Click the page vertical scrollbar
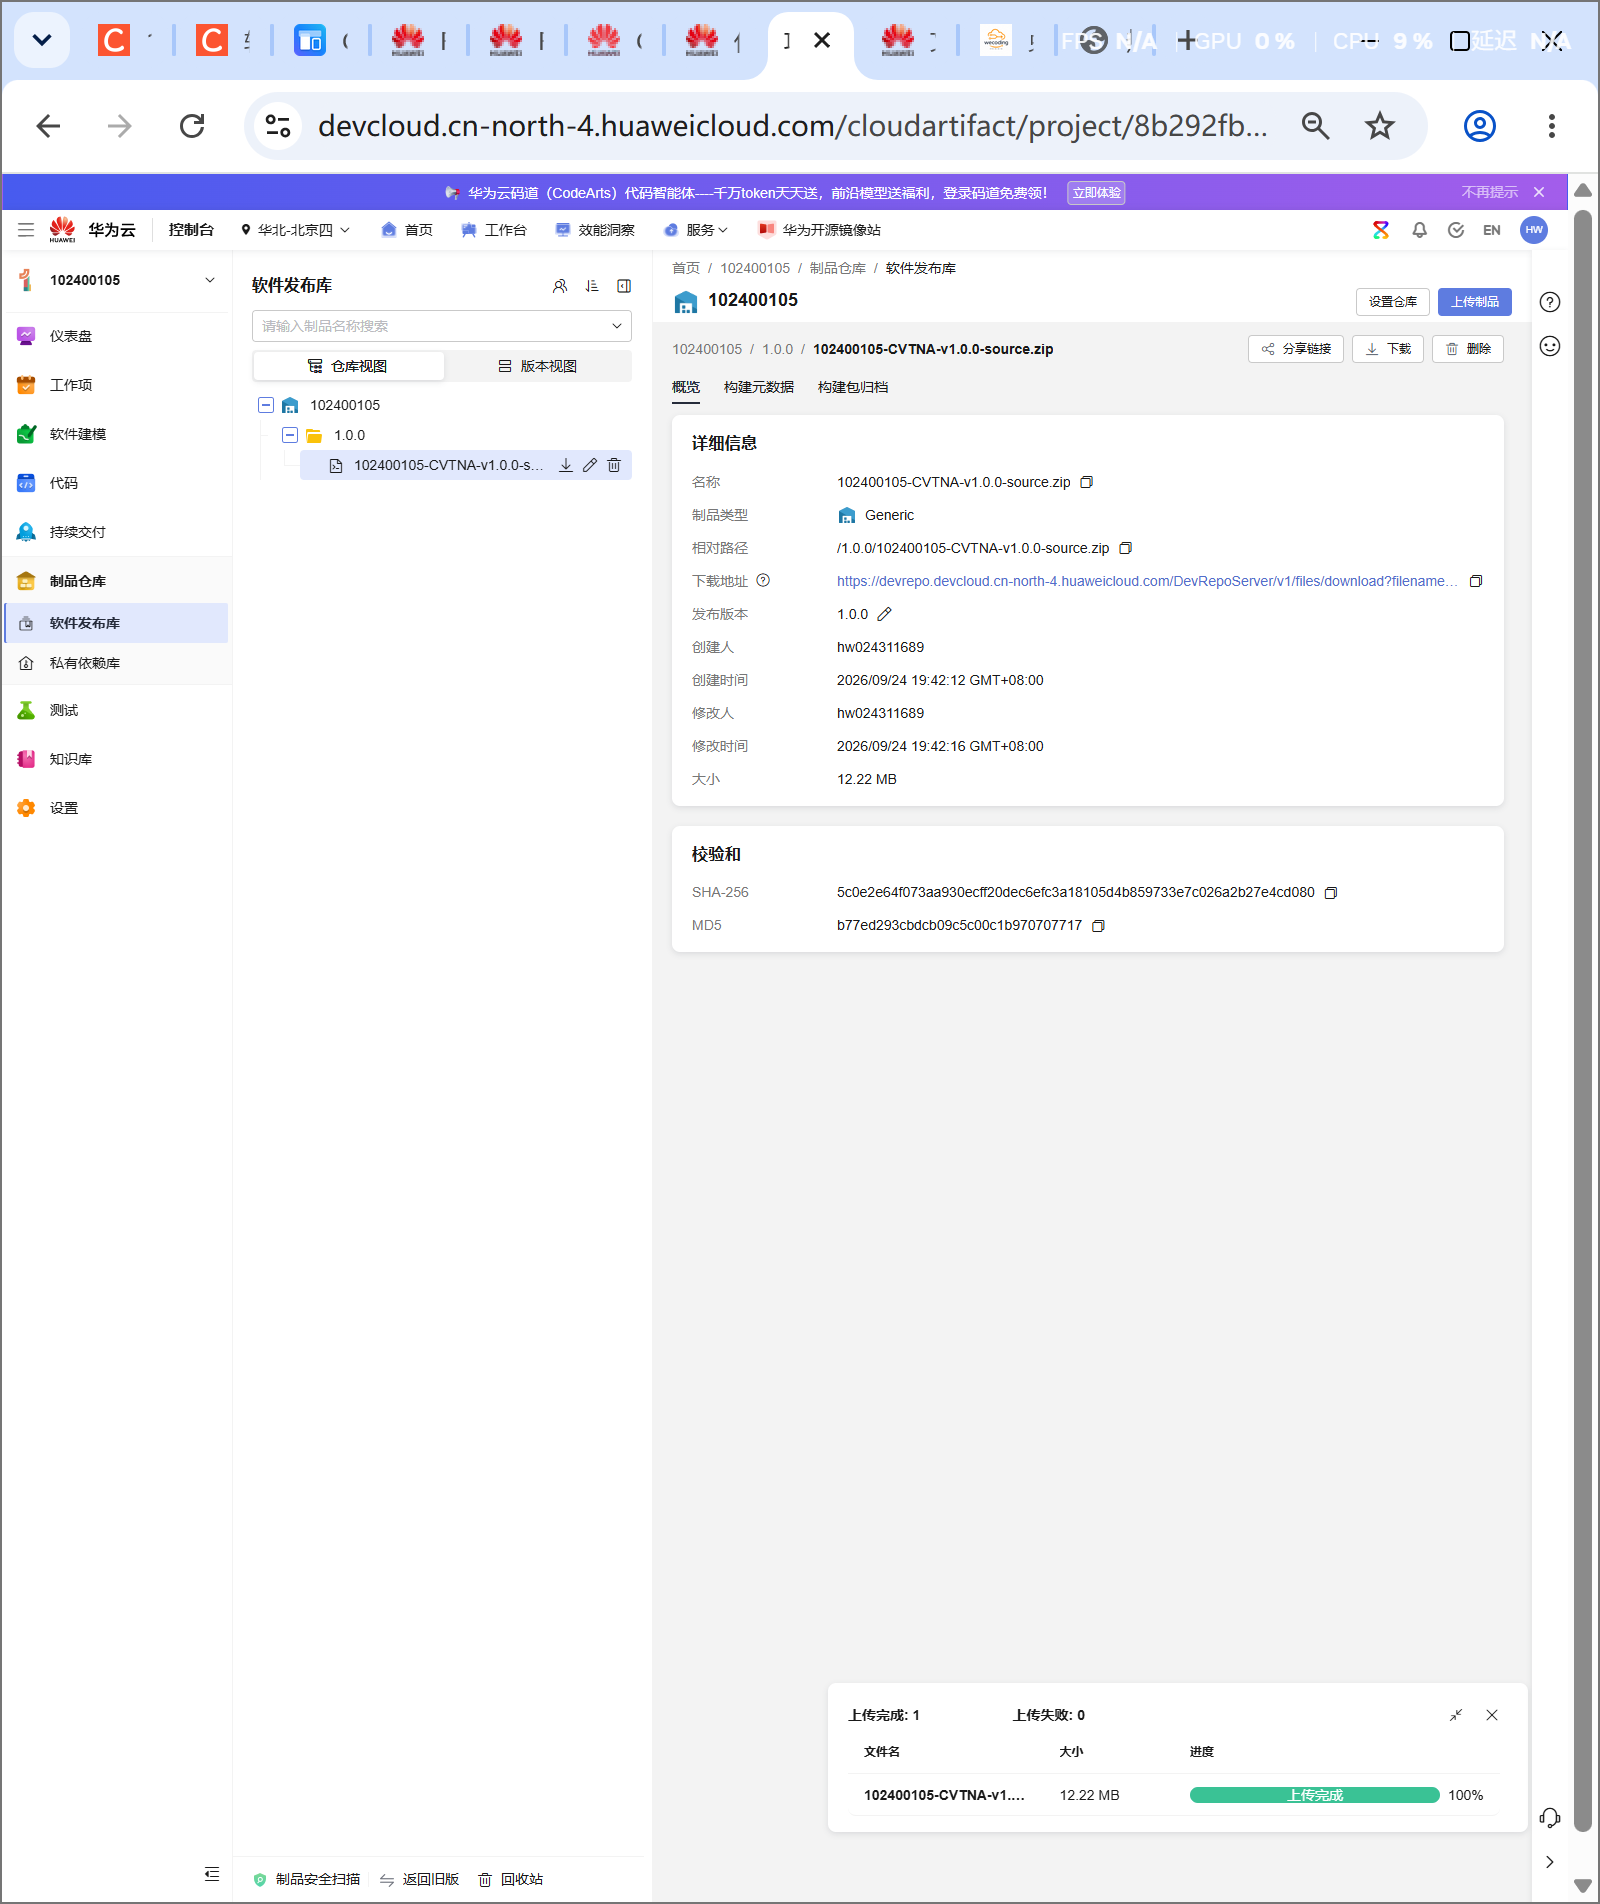 (1583, 1020)
